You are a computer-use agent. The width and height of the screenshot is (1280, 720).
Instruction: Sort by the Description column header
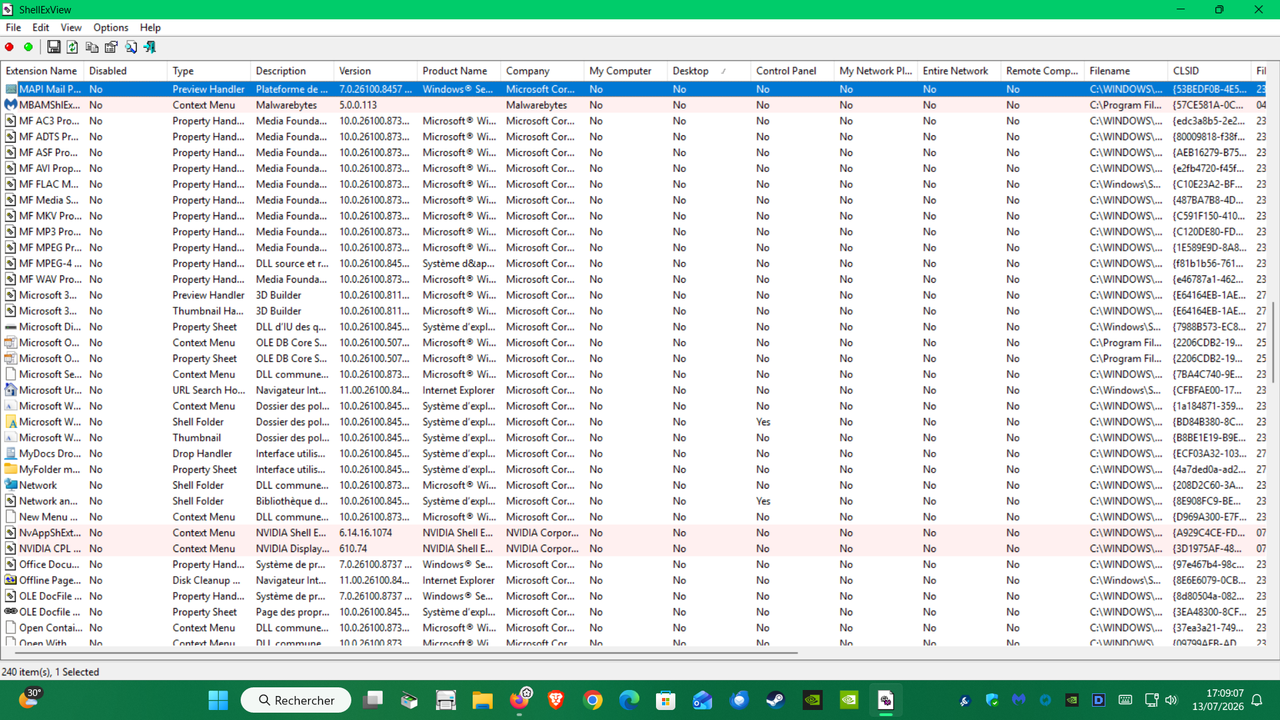(293, 71)
